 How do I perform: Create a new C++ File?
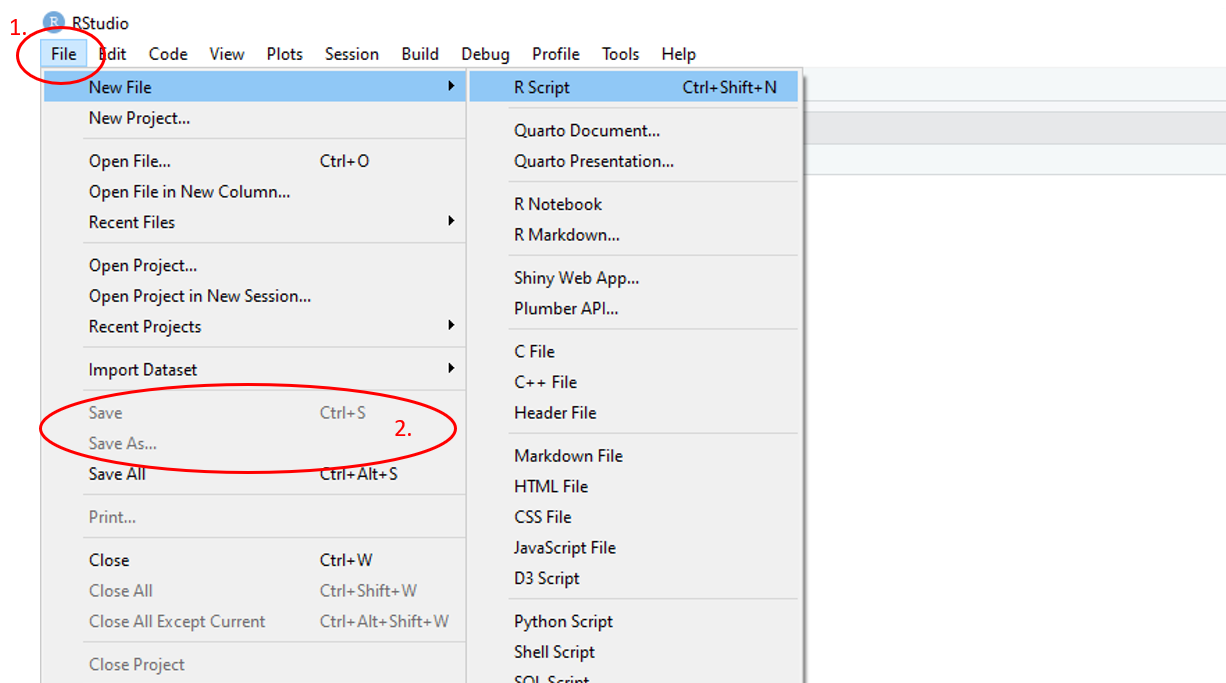click(x=634, y=382)
